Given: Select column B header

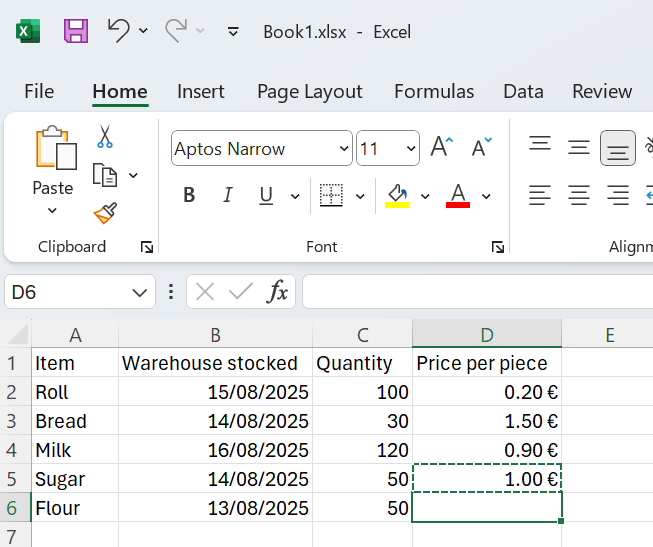Looking at the screenshot, I should tap(215, 335).
